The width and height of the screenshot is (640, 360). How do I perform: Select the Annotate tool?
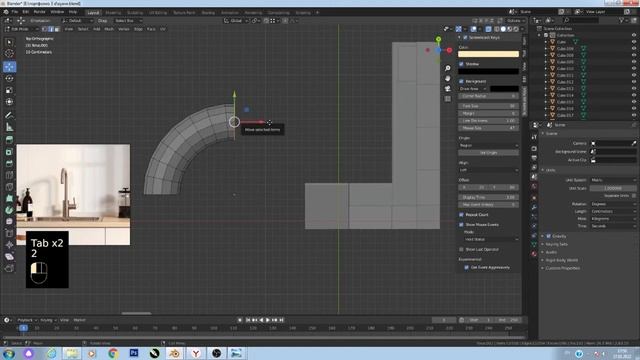click(9, 116)
